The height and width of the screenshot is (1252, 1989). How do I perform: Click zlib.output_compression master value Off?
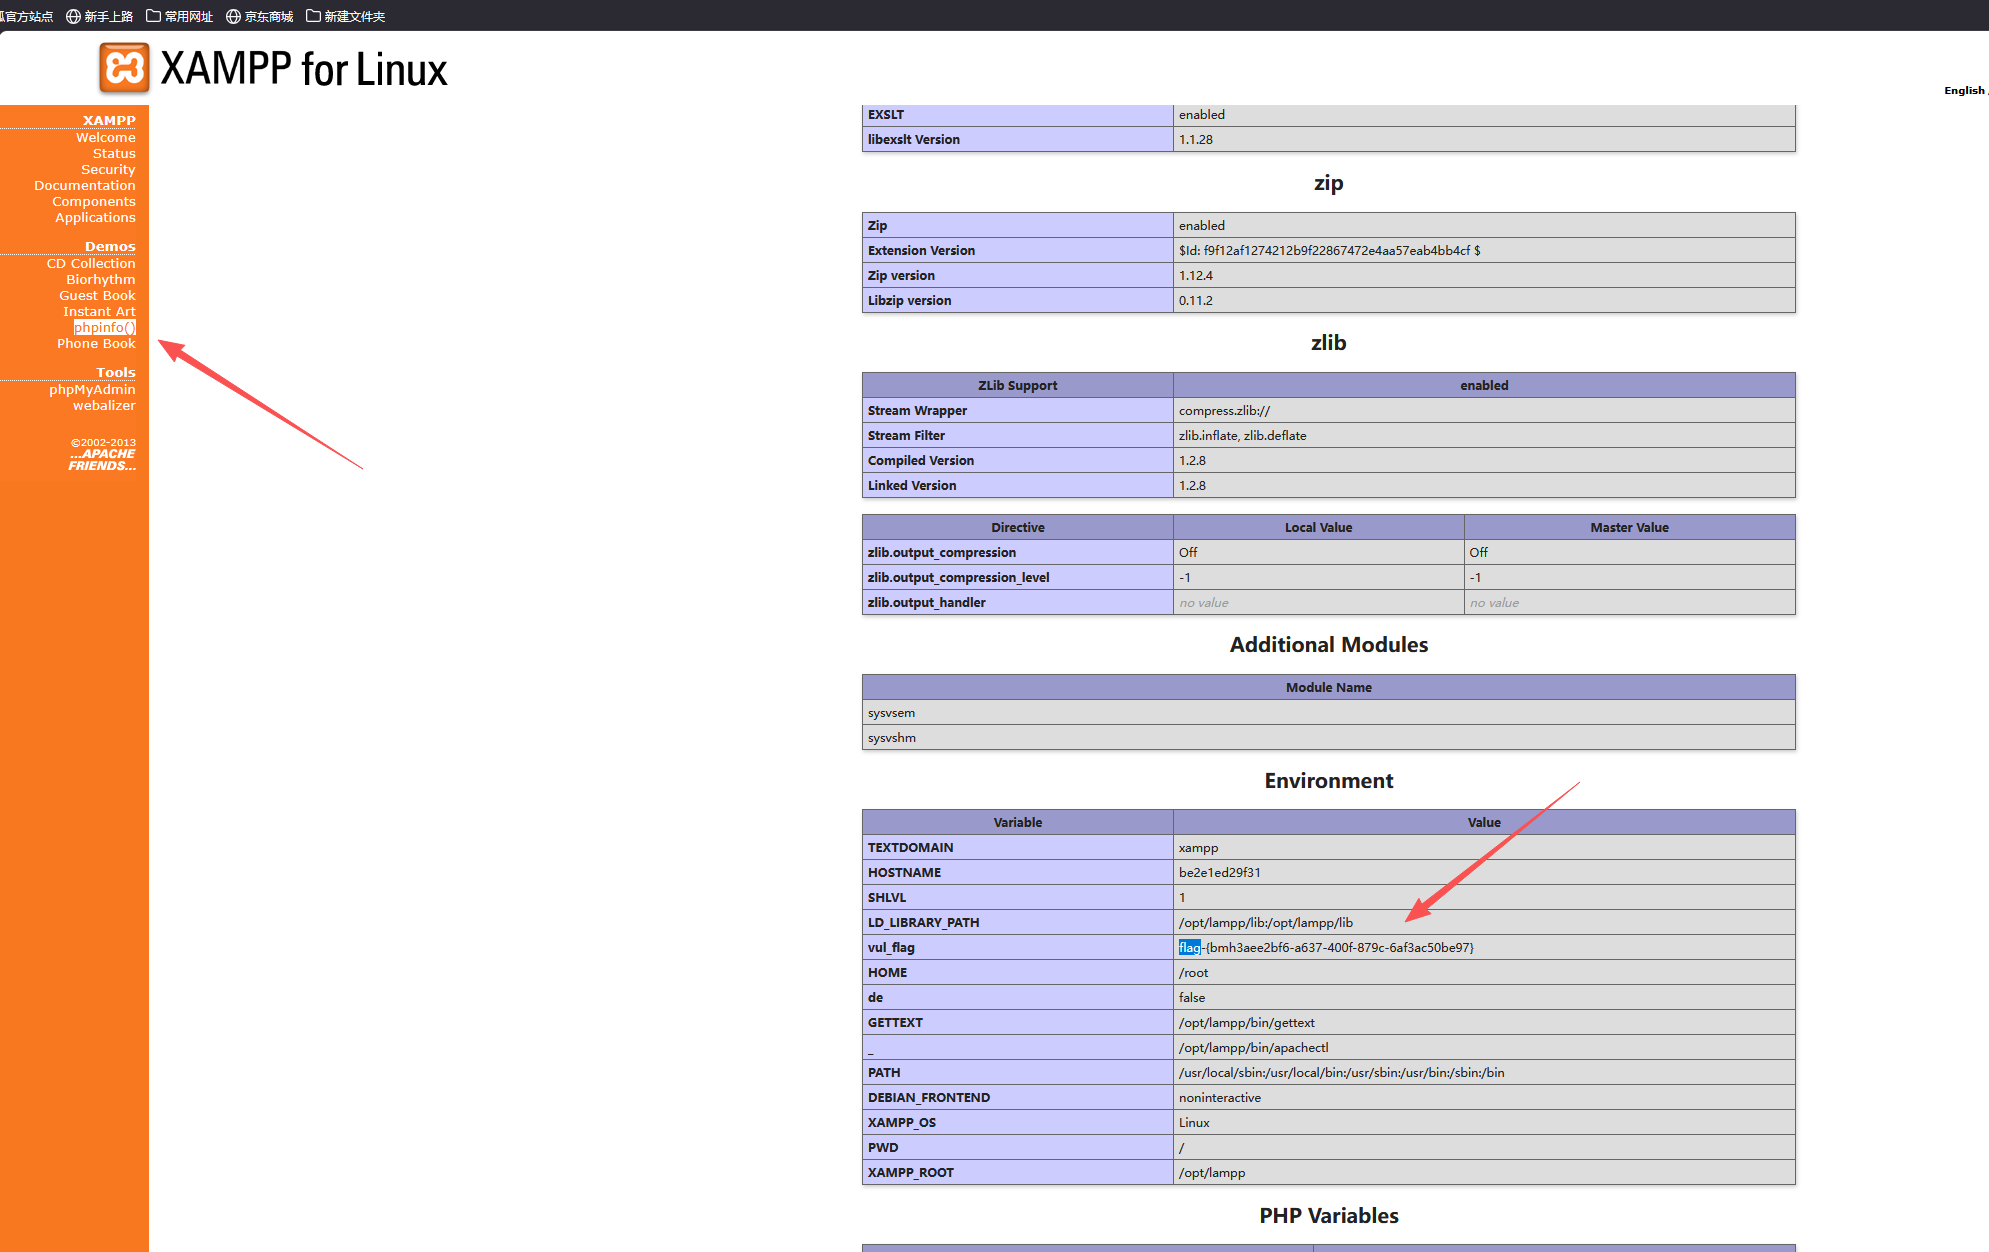1479,552
